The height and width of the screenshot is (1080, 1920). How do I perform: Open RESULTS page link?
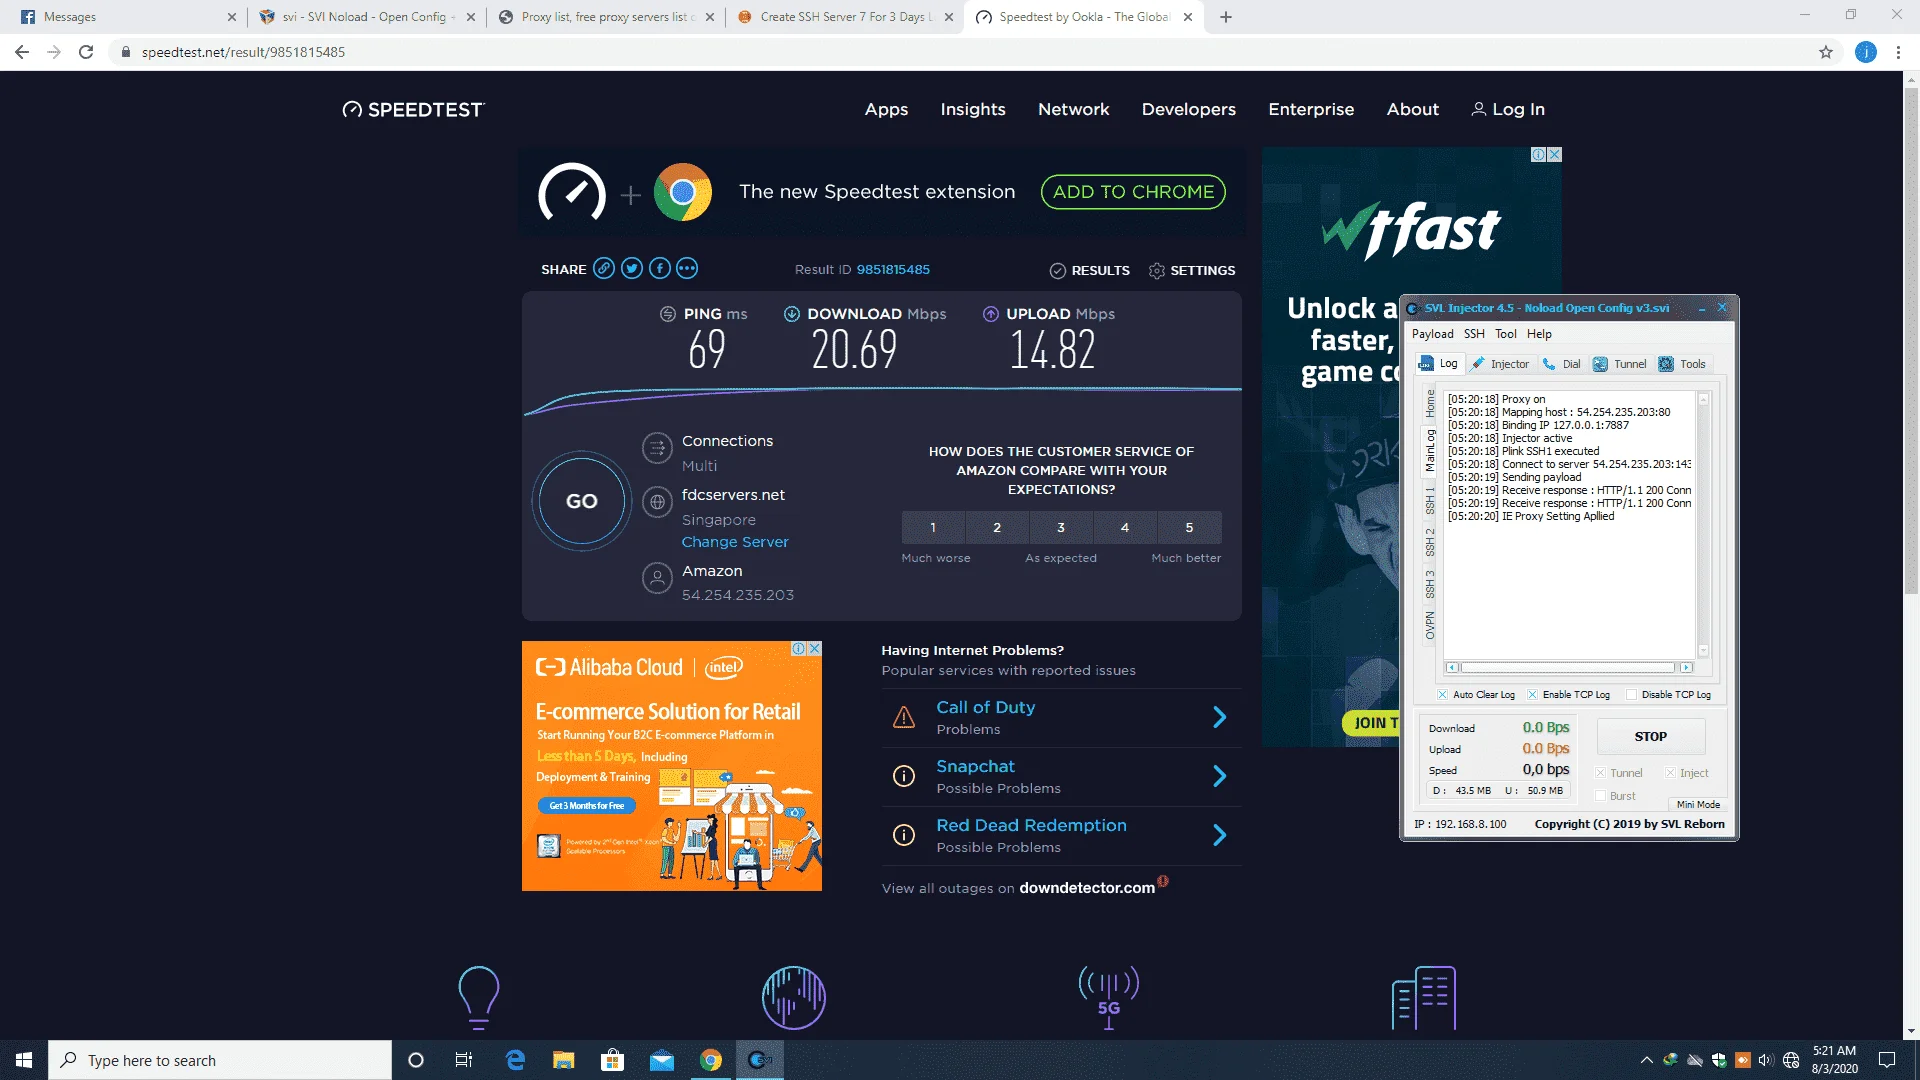[1090, 270]
